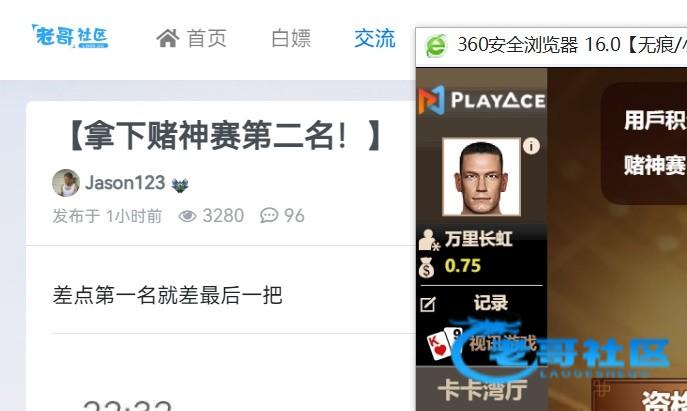
Task: Click the 360 browser logo icon
Action: [436, 46]
